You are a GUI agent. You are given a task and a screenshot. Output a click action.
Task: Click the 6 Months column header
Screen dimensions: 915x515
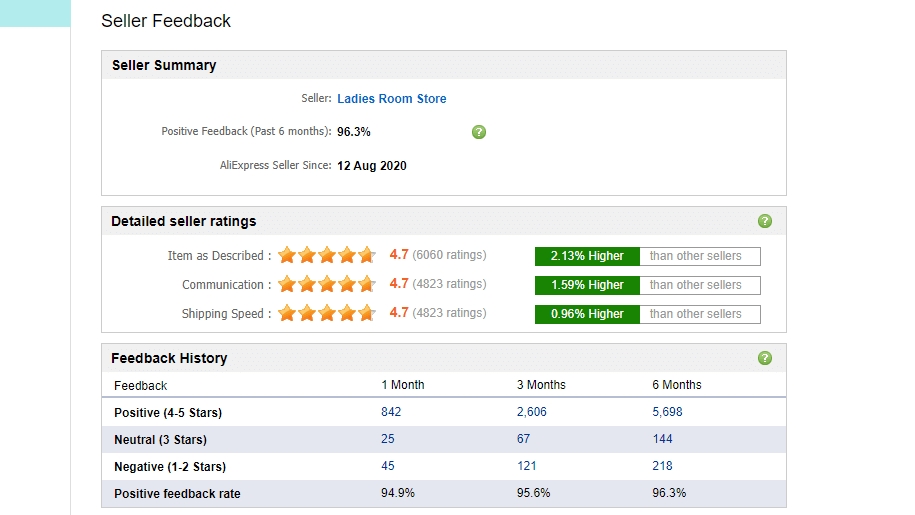point(677,385)
